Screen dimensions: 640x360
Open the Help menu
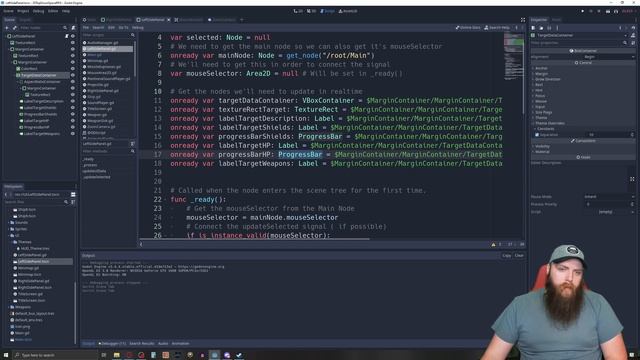[66, 11]
